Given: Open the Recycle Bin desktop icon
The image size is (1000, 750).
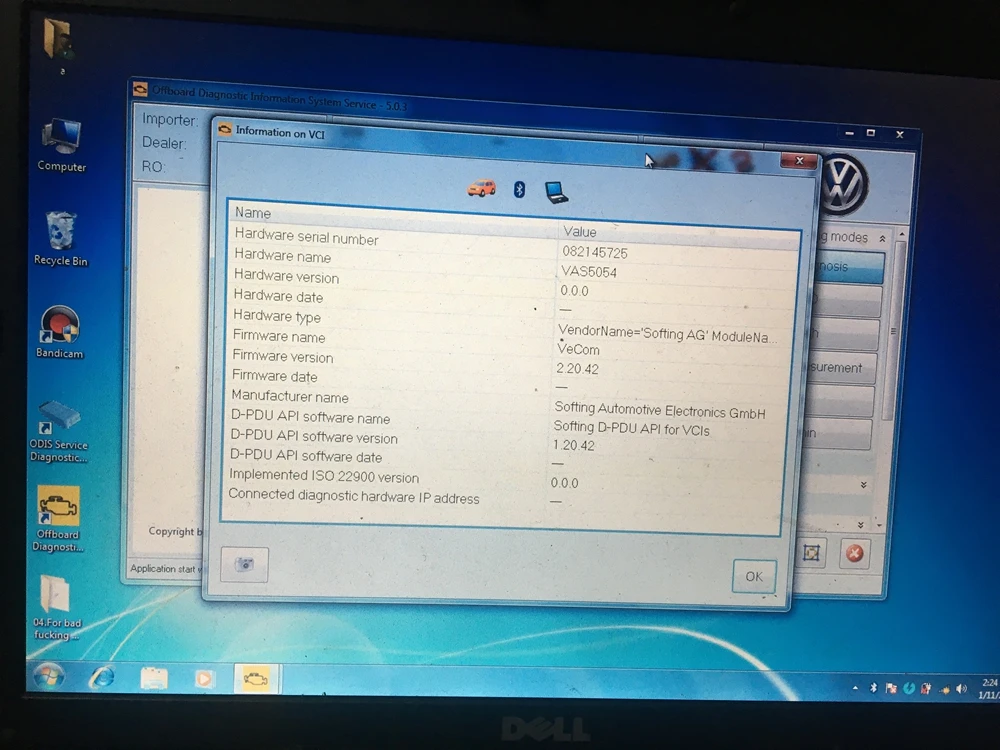Looking at the screenshot, I should pyautogui.click(x=61, y=239).
